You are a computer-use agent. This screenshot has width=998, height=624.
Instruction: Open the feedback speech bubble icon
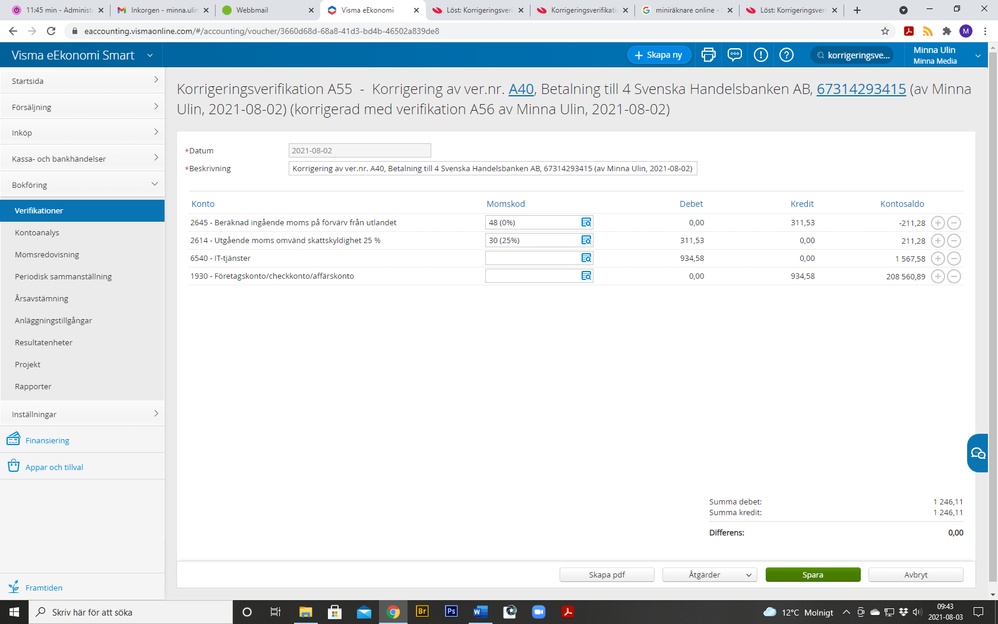coord(734,55)
